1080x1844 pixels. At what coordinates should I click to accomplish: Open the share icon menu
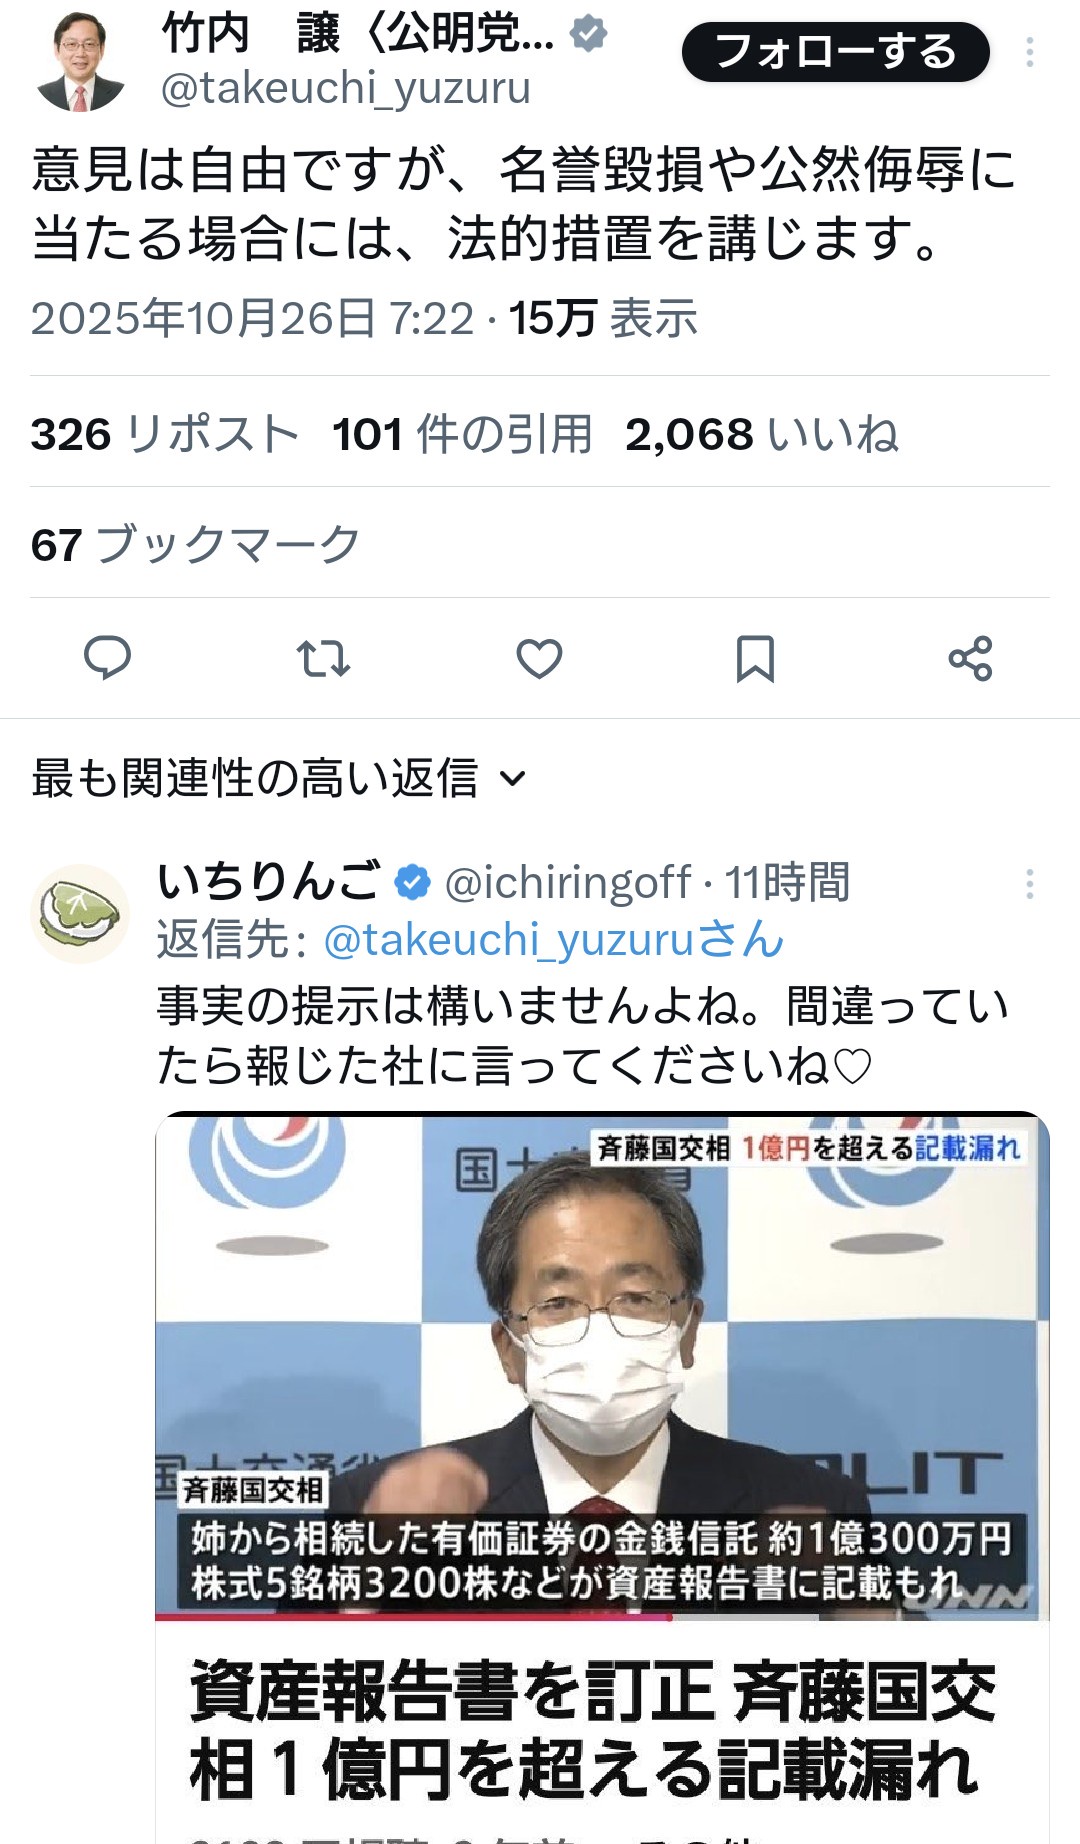(x=970, y=659)
